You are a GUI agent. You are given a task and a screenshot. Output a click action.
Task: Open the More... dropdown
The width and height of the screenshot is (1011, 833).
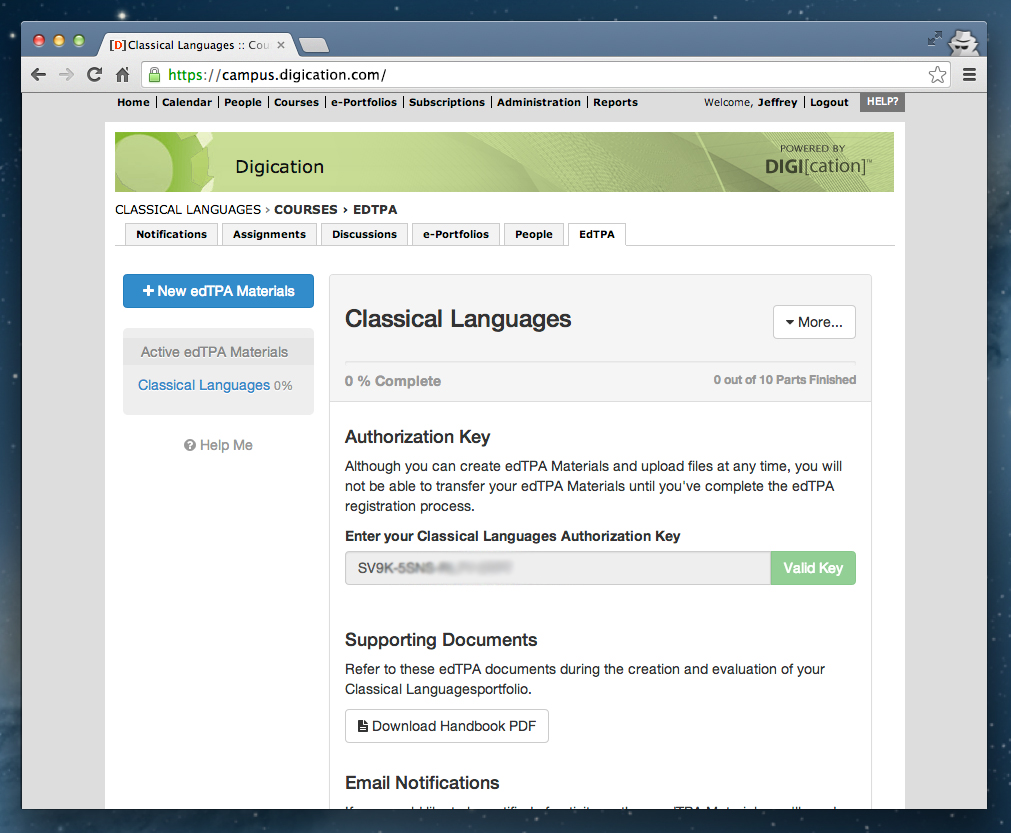click(813, 322)
